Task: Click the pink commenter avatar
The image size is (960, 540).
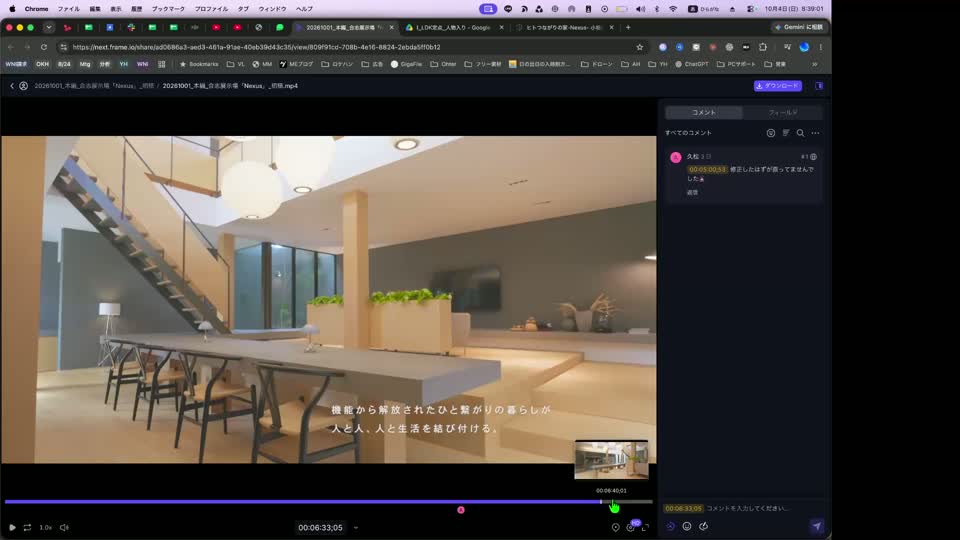Action: [x=676, y=157]
